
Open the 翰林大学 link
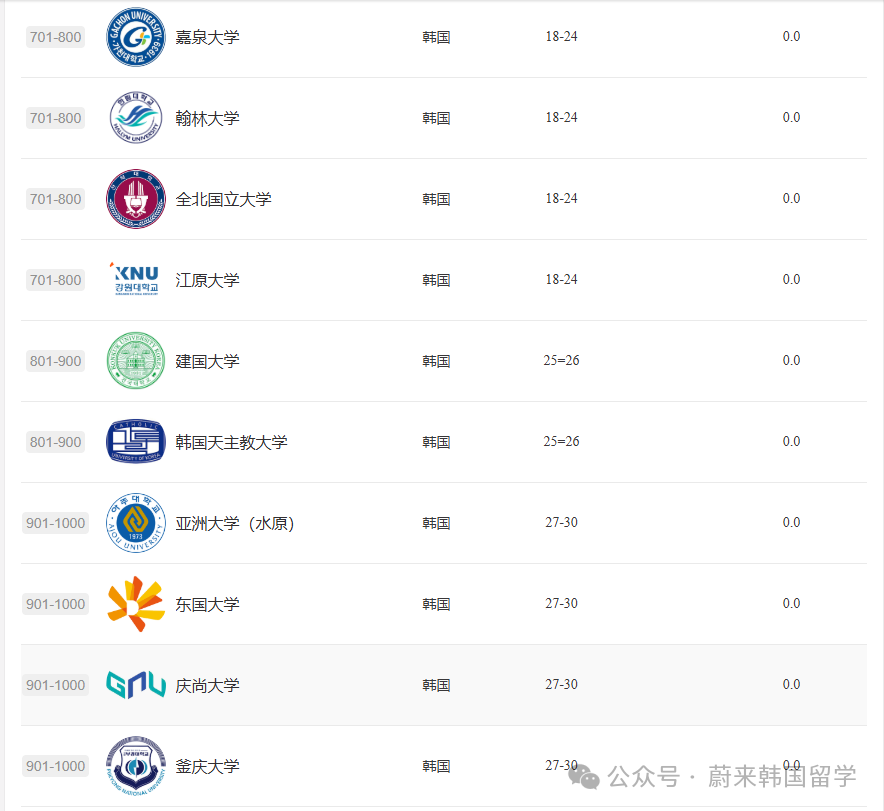pyautogui.click(x=207, y=118)
